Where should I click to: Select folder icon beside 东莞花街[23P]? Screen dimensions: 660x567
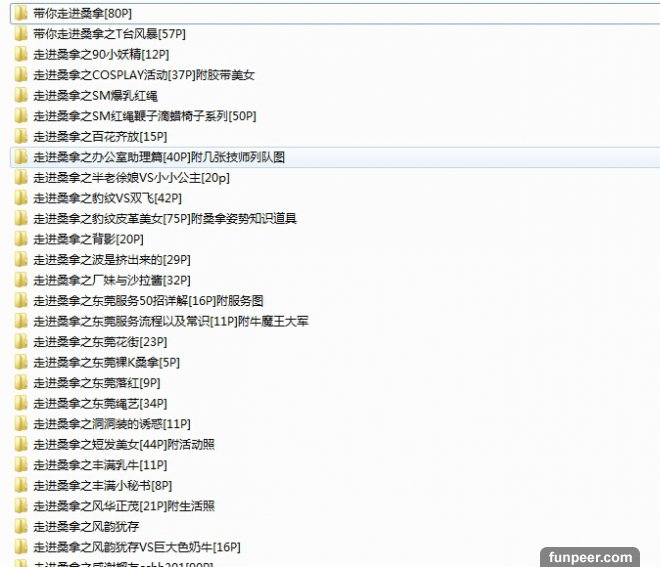(21, 341)
